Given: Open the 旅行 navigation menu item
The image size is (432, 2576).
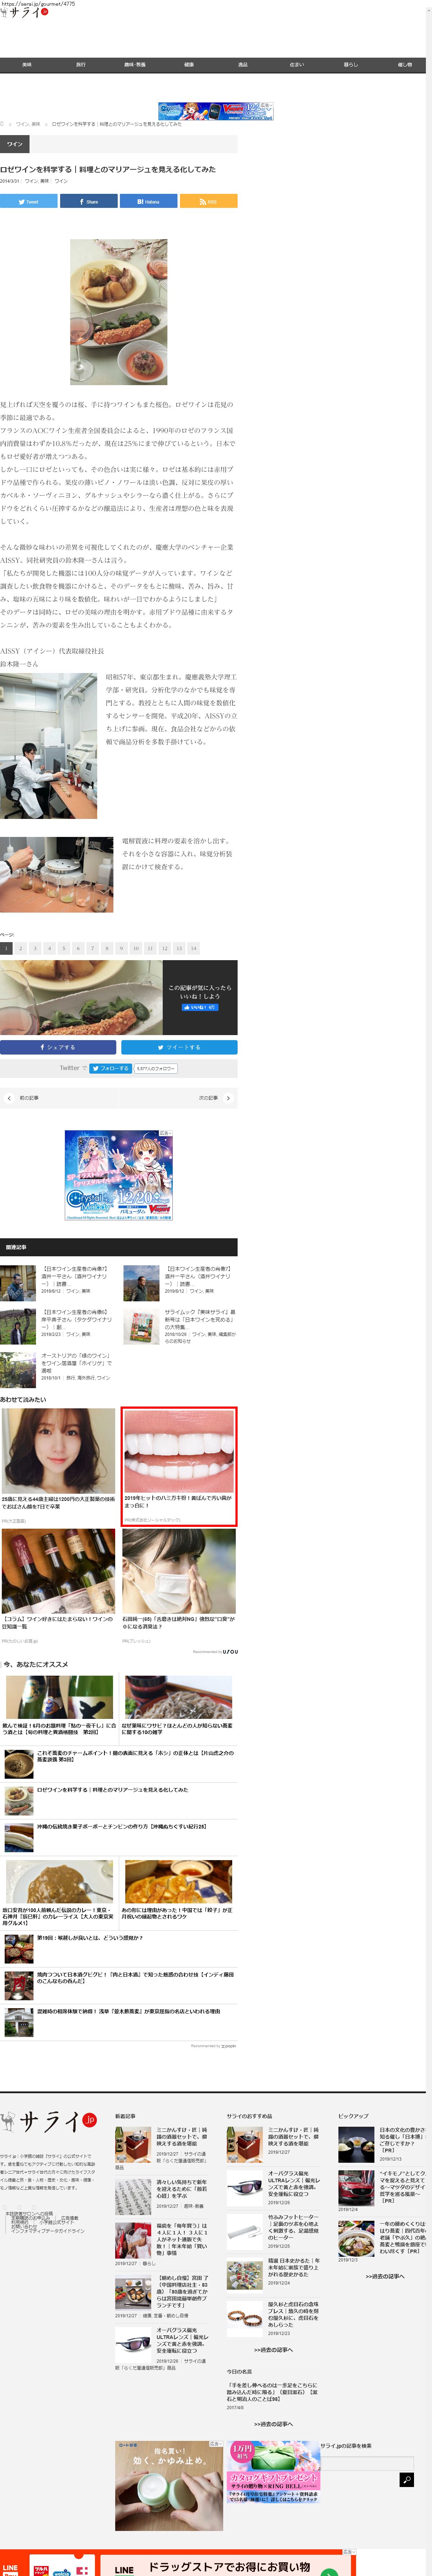Looking at the screenshot, I should pyautogui.click(x=81, y=65).
